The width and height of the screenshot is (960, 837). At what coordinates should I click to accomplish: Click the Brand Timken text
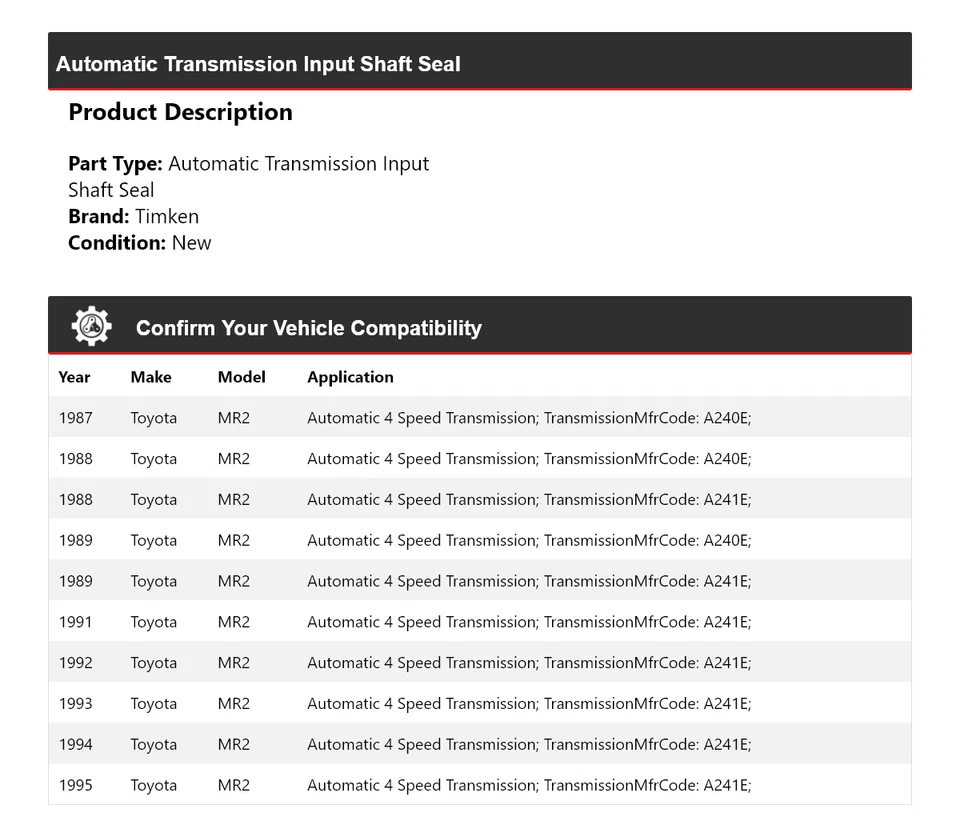coord(133,216)
